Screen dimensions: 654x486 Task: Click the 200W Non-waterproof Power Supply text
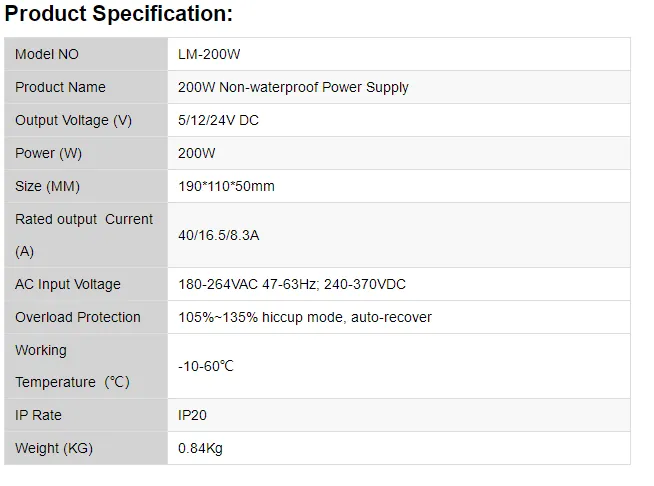point(293,87)
